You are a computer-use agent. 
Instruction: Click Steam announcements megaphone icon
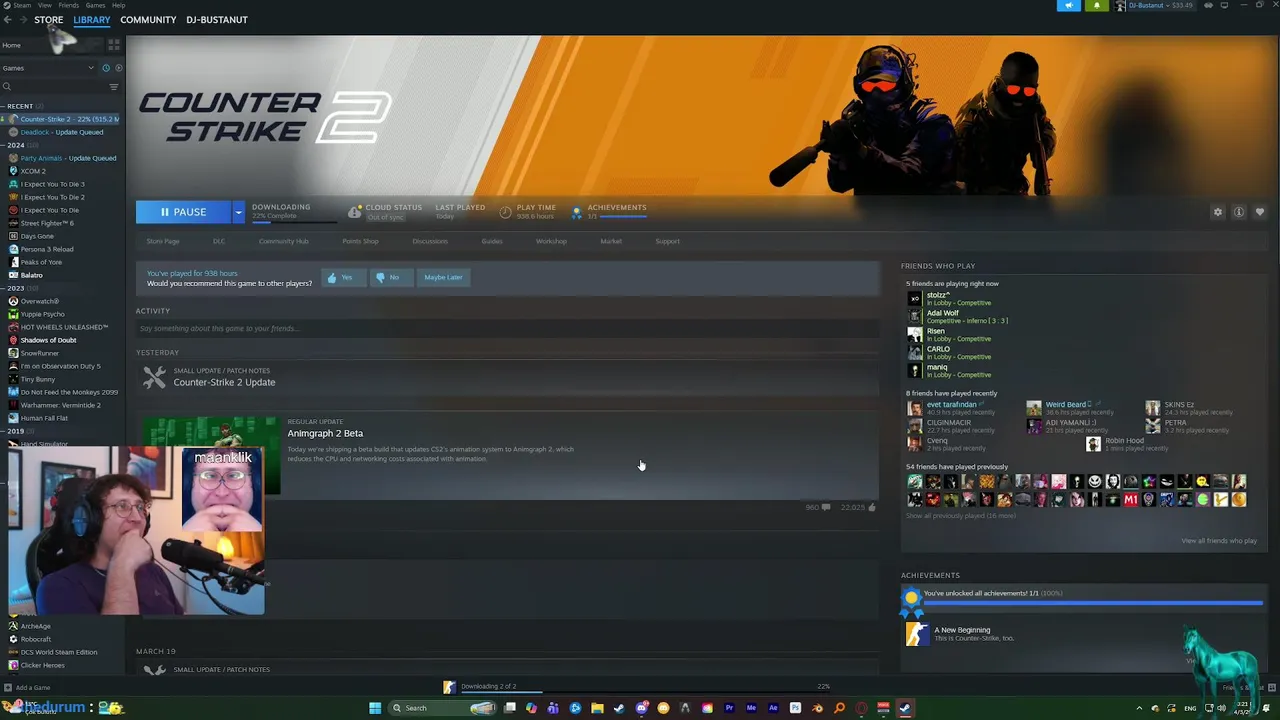pos(1069,6)
